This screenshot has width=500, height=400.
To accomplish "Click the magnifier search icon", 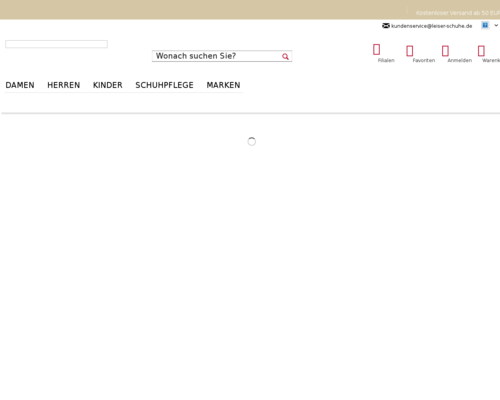I will coord(285,56).
